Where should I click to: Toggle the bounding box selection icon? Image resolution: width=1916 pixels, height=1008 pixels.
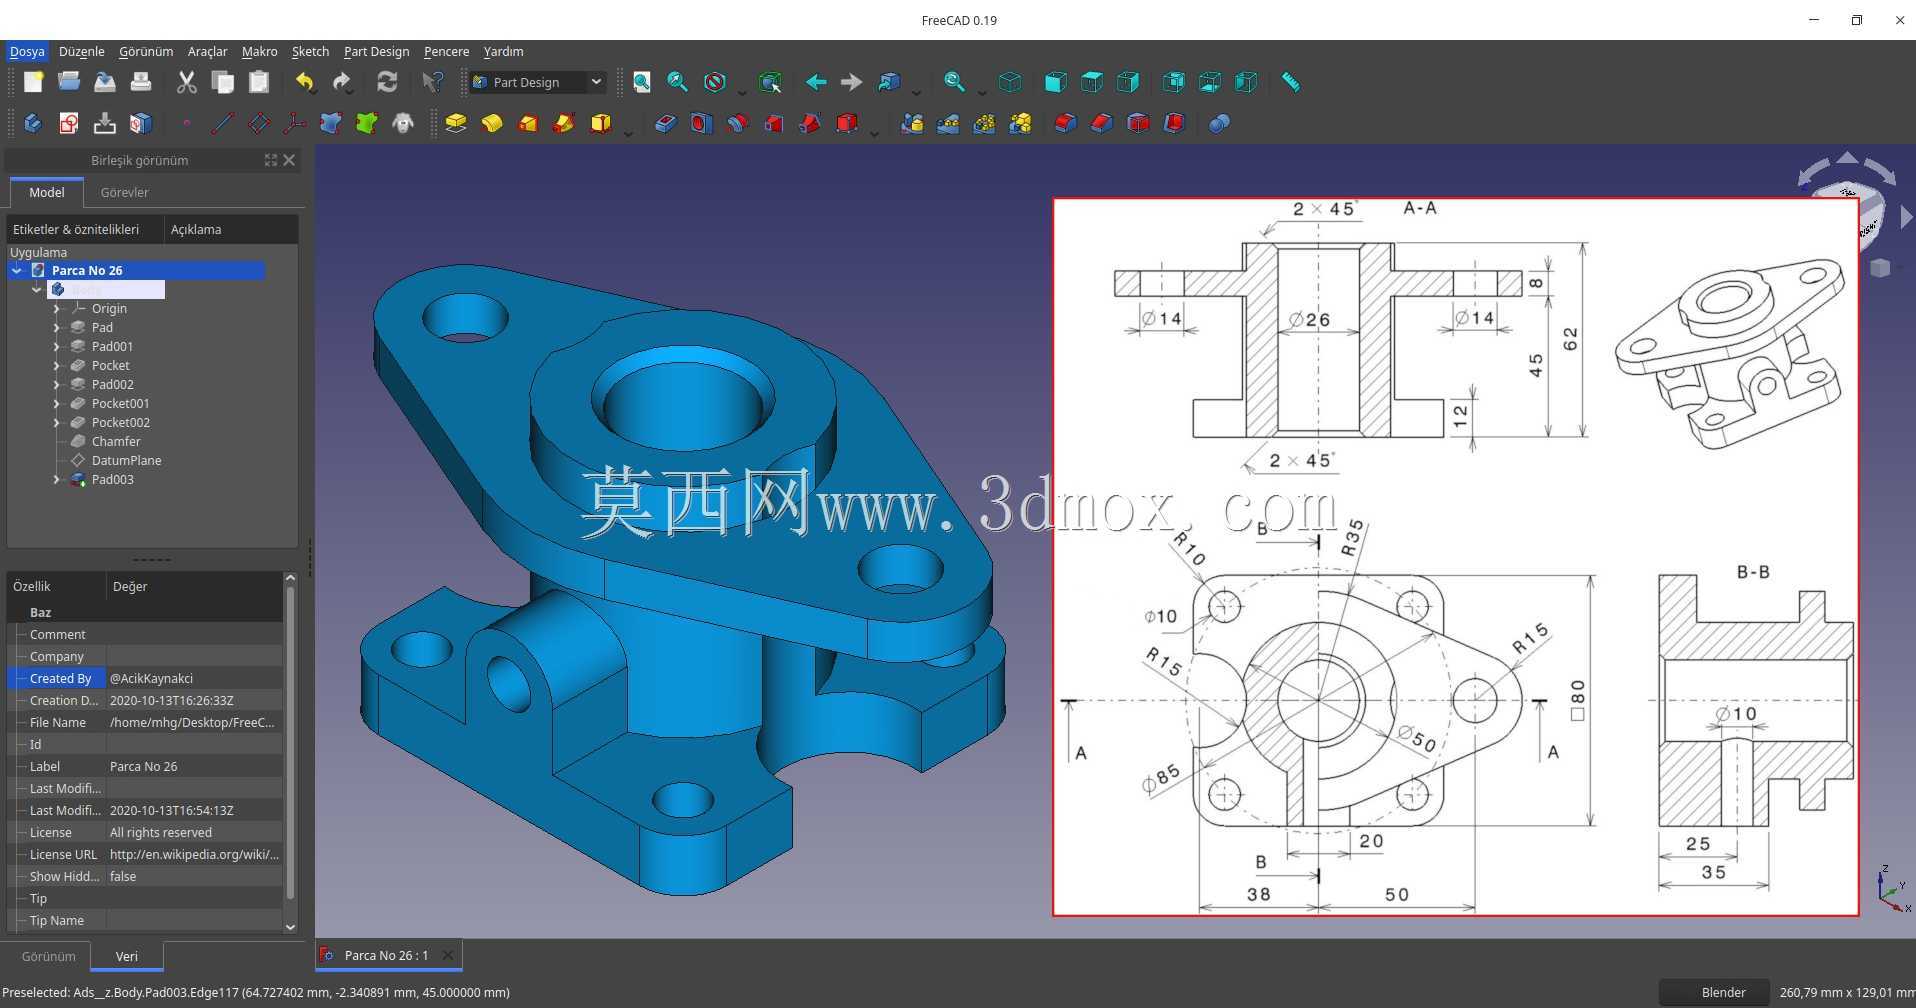(769, 82)
